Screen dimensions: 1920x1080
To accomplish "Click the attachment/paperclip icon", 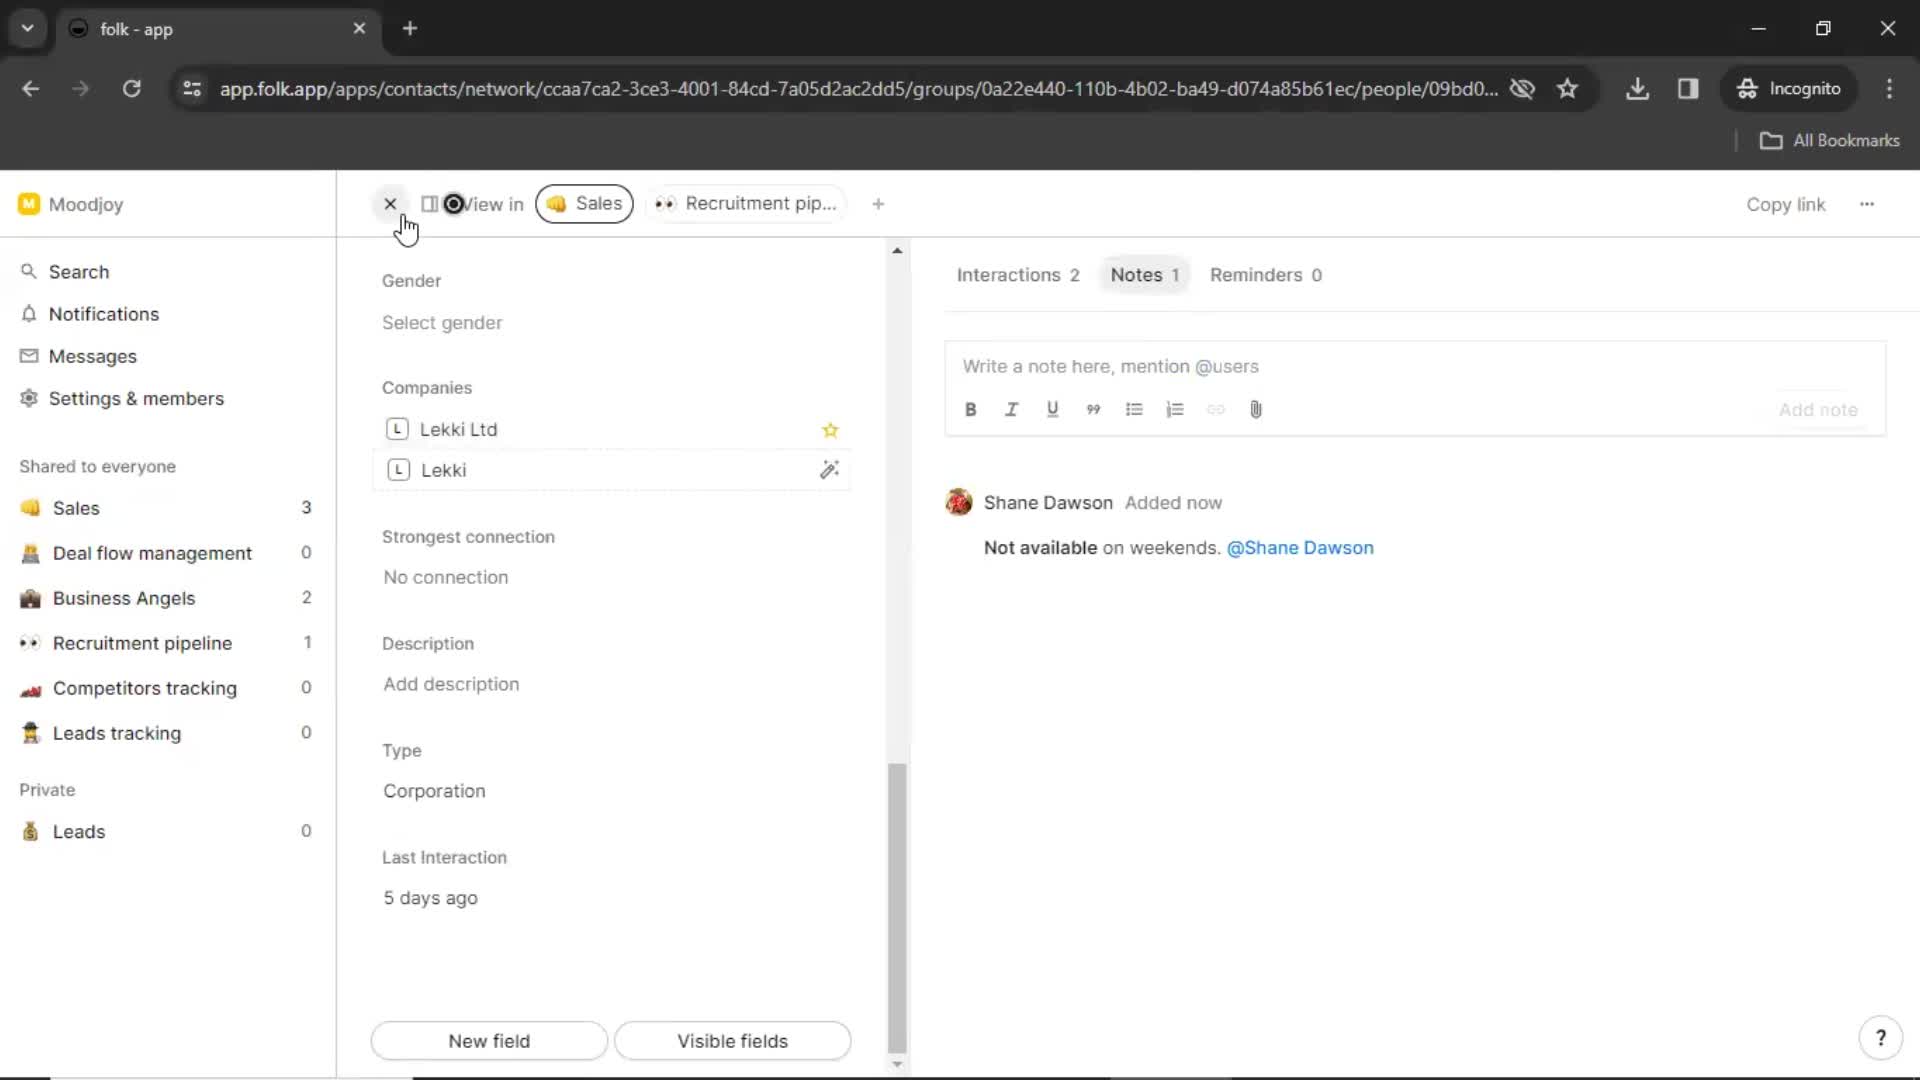I will tap(1255, 409).
